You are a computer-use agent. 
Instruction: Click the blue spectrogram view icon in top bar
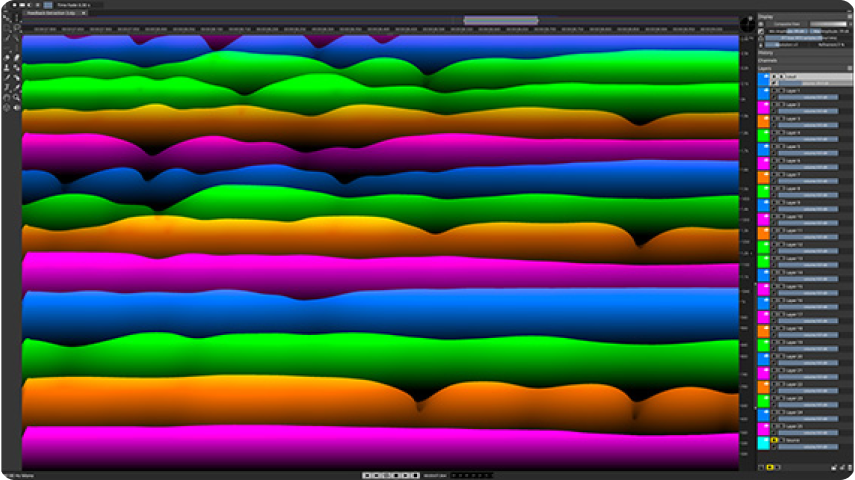pos(48,5)
